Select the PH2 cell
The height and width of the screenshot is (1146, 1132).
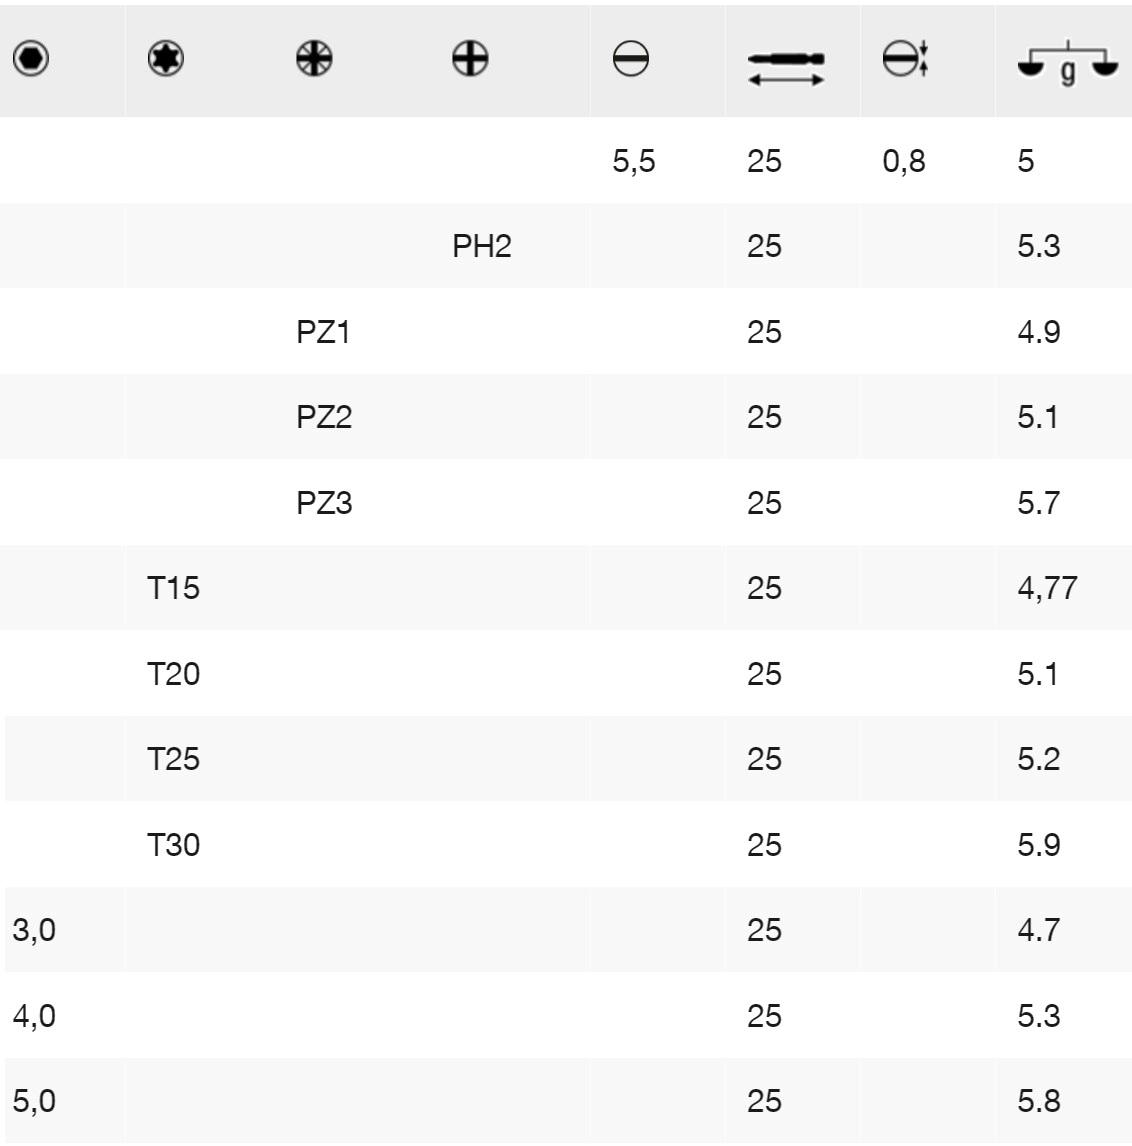pyautogui.click(x=481, y=246)
